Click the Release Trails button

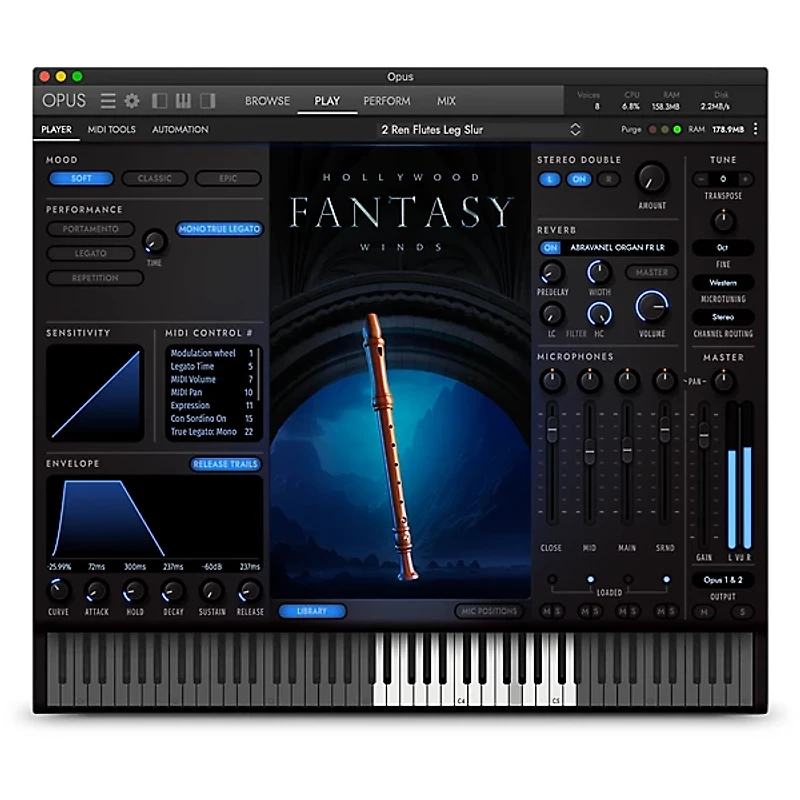(x=224, y=464)
